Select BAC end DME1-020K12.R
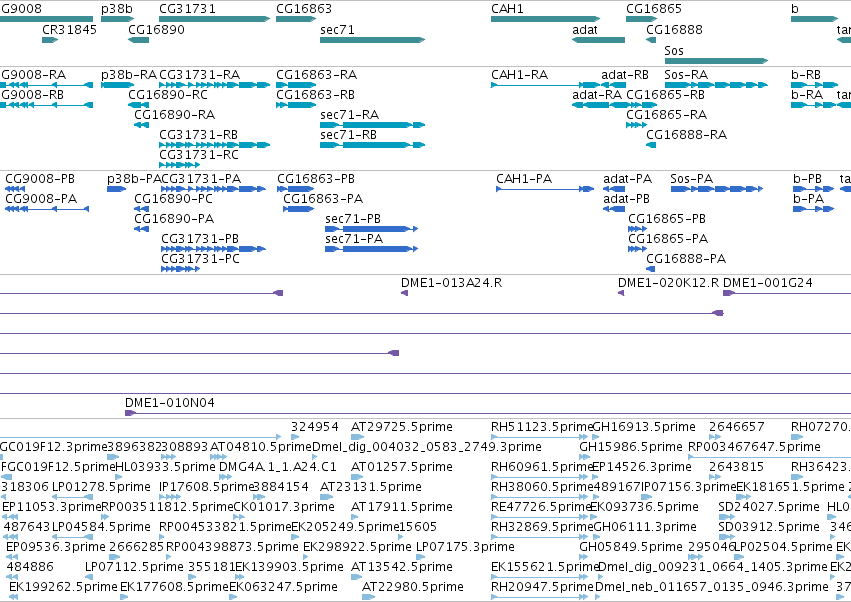851x602 pixels. [669, 282]
